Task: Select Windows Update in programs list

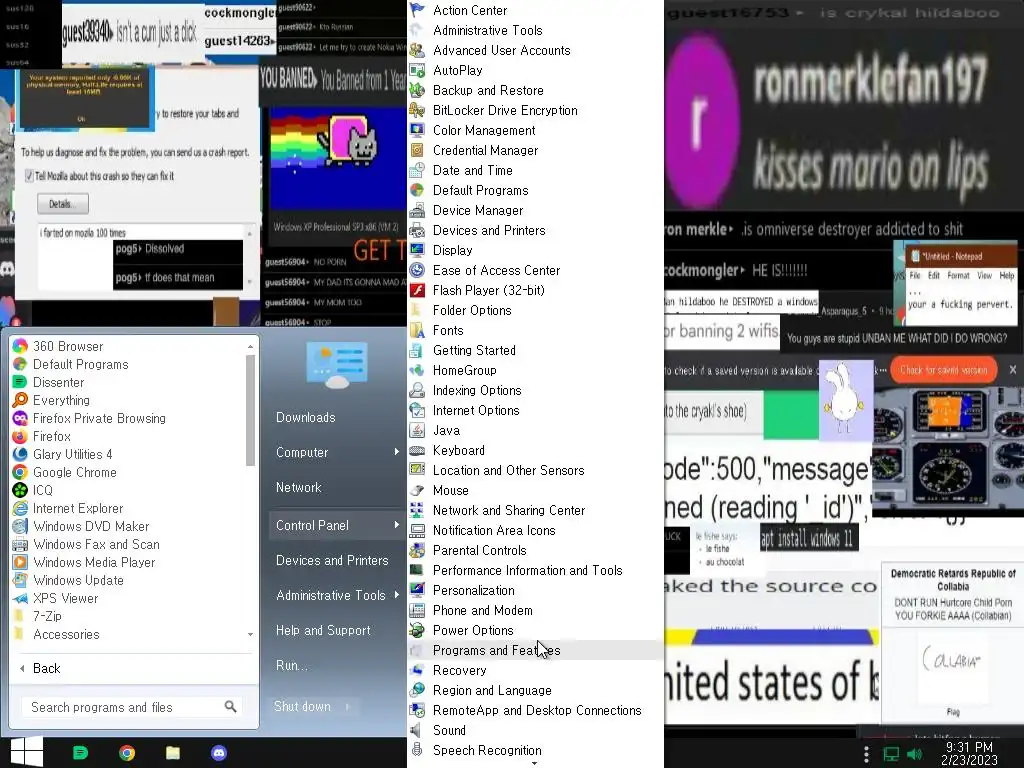Action: [68, 580]
